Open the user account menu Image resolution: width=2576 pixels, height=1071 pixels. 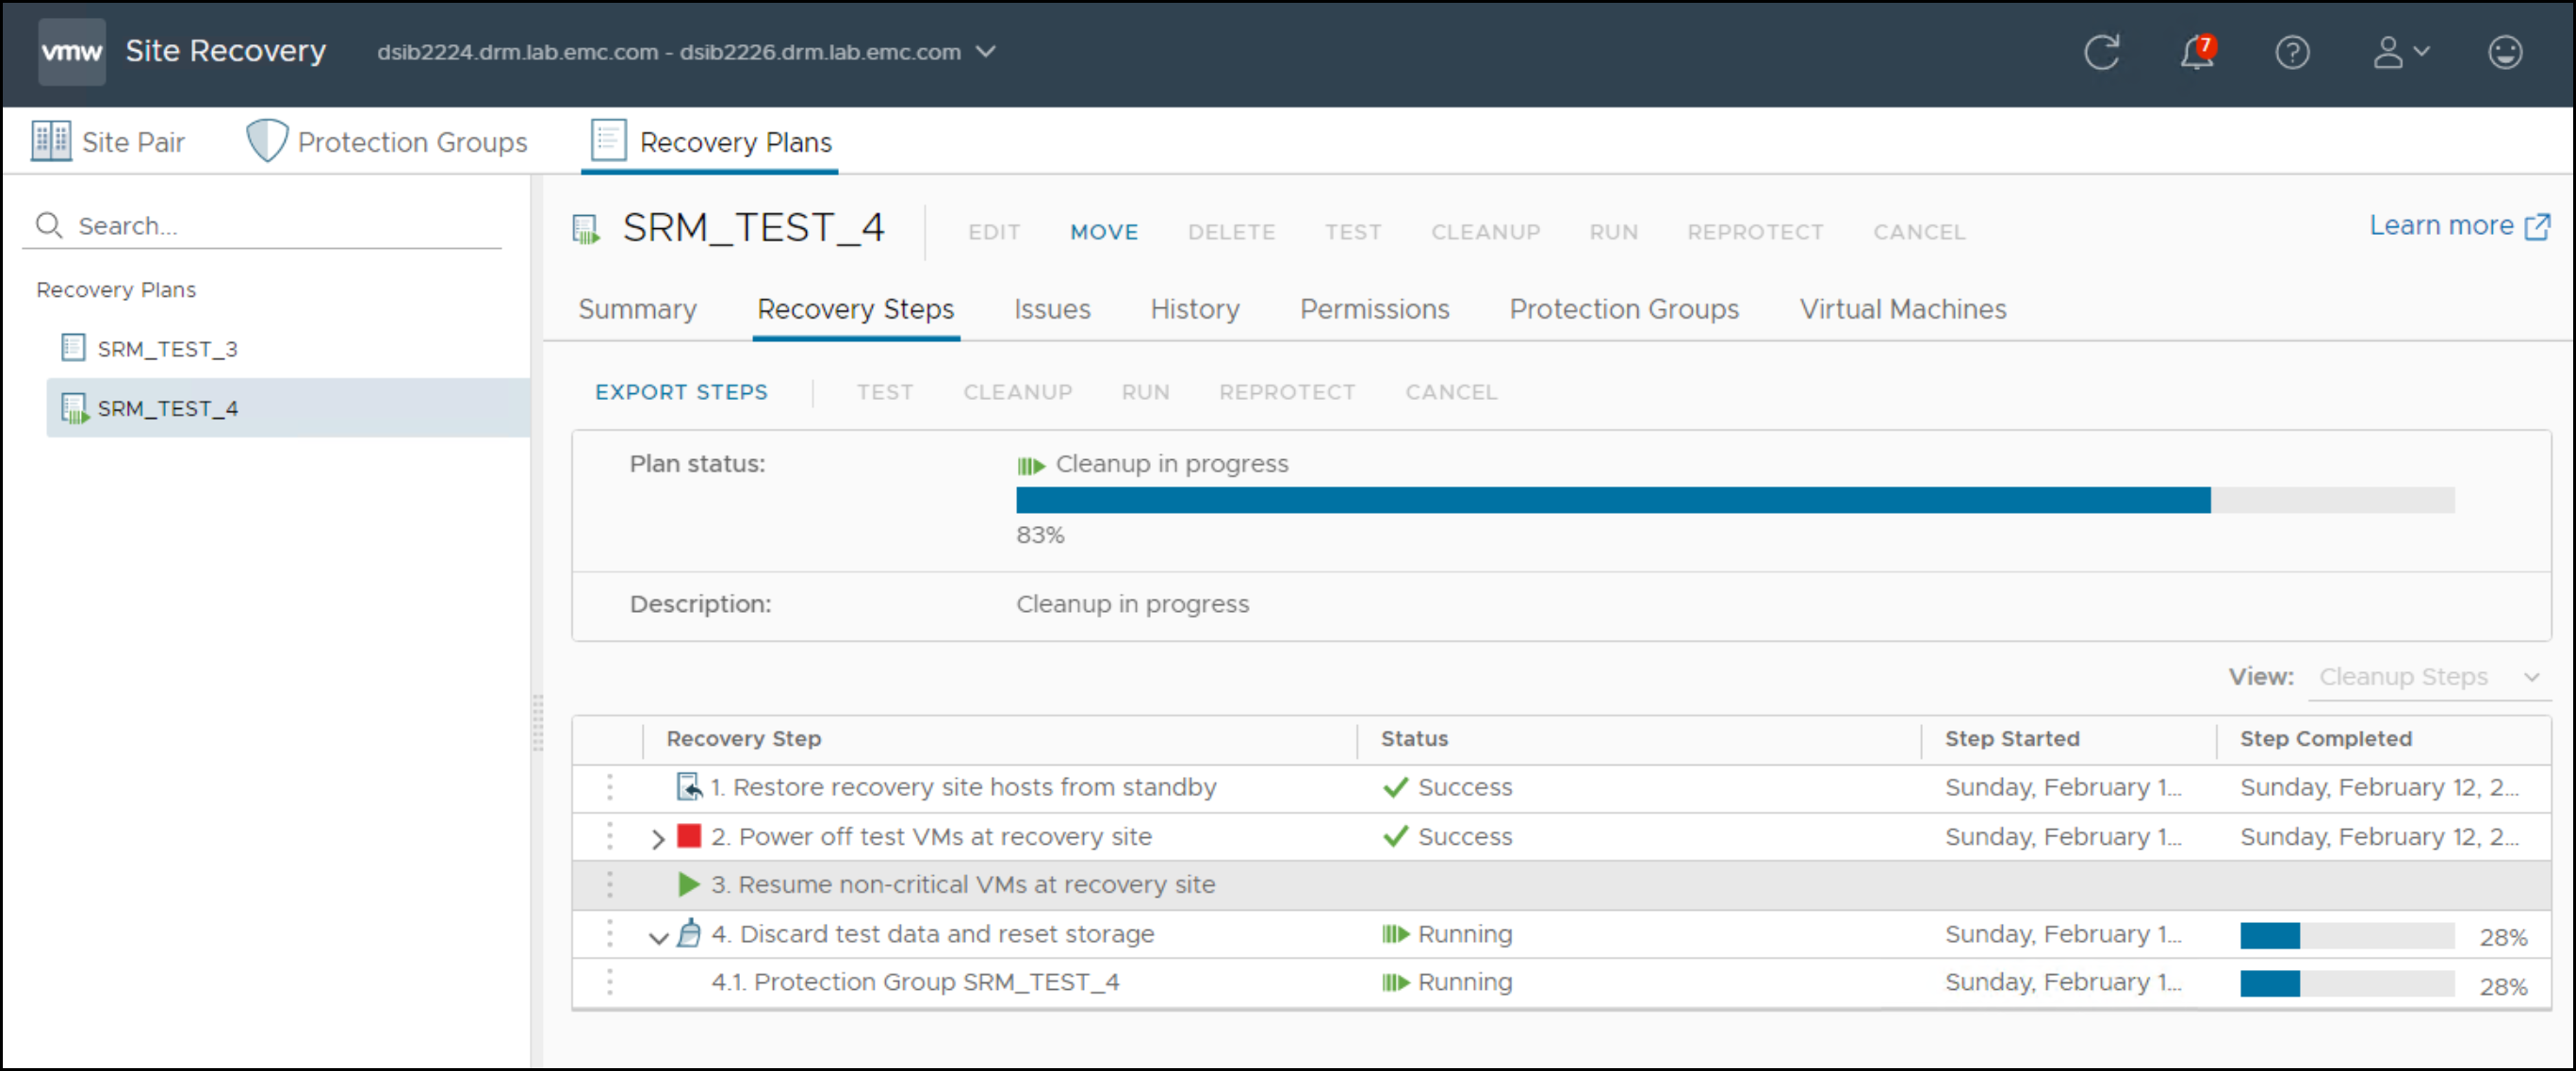2400,52
